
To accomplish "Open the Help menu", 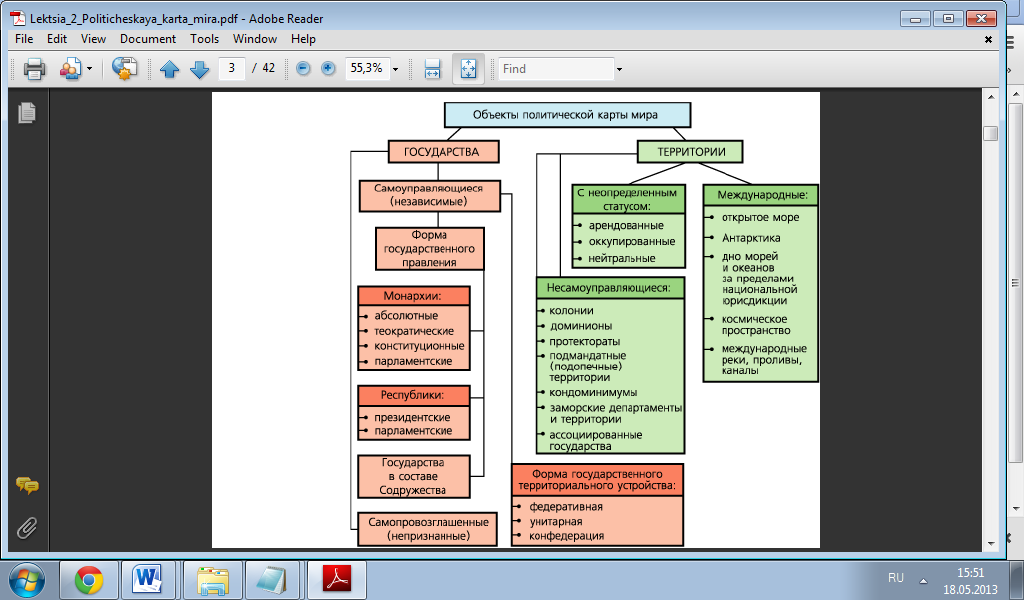I will (x=303, y=39).
